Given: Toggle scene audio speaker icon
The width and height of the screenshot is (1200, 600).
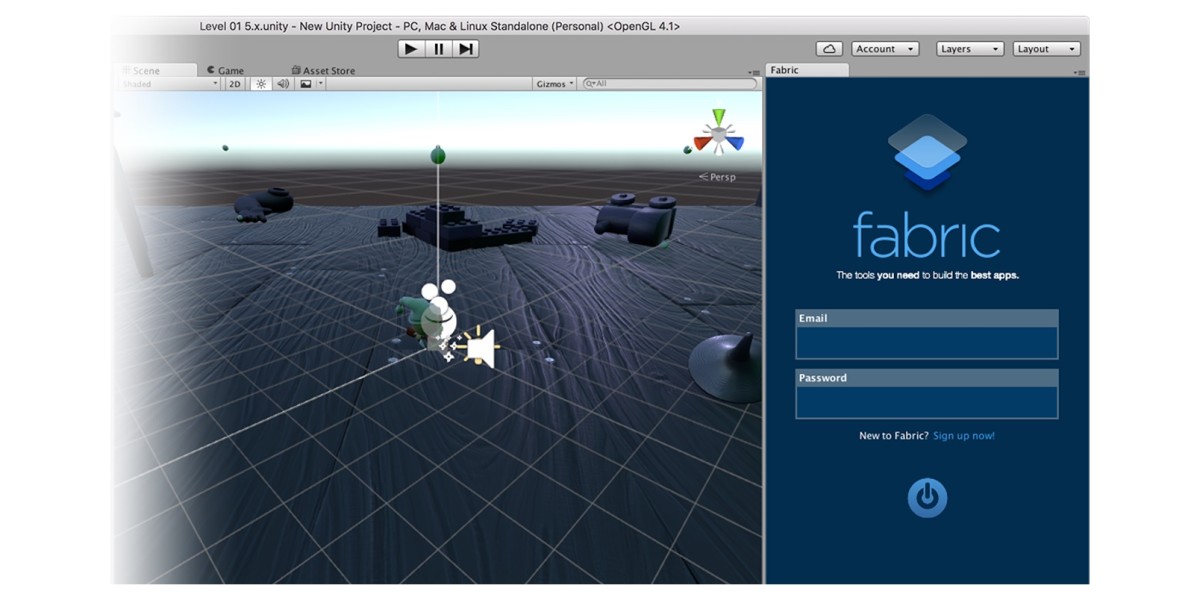Looking at the screenshot, I should (283, 84).
